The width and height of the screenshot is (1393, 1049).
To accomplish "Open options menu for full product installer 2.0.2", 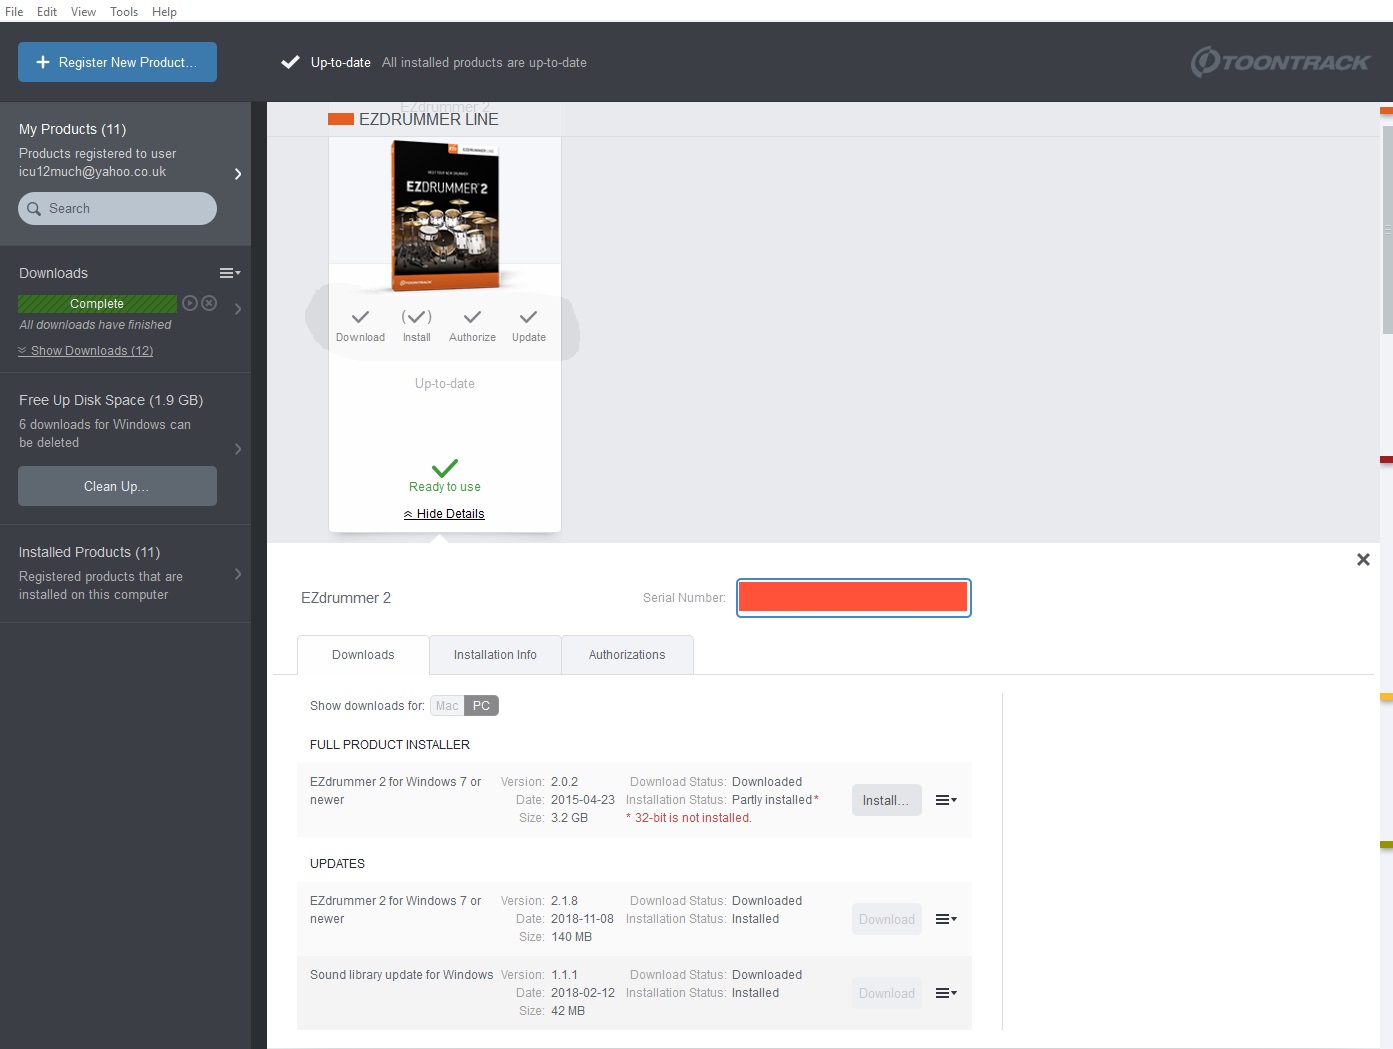I will coord(946,800).
